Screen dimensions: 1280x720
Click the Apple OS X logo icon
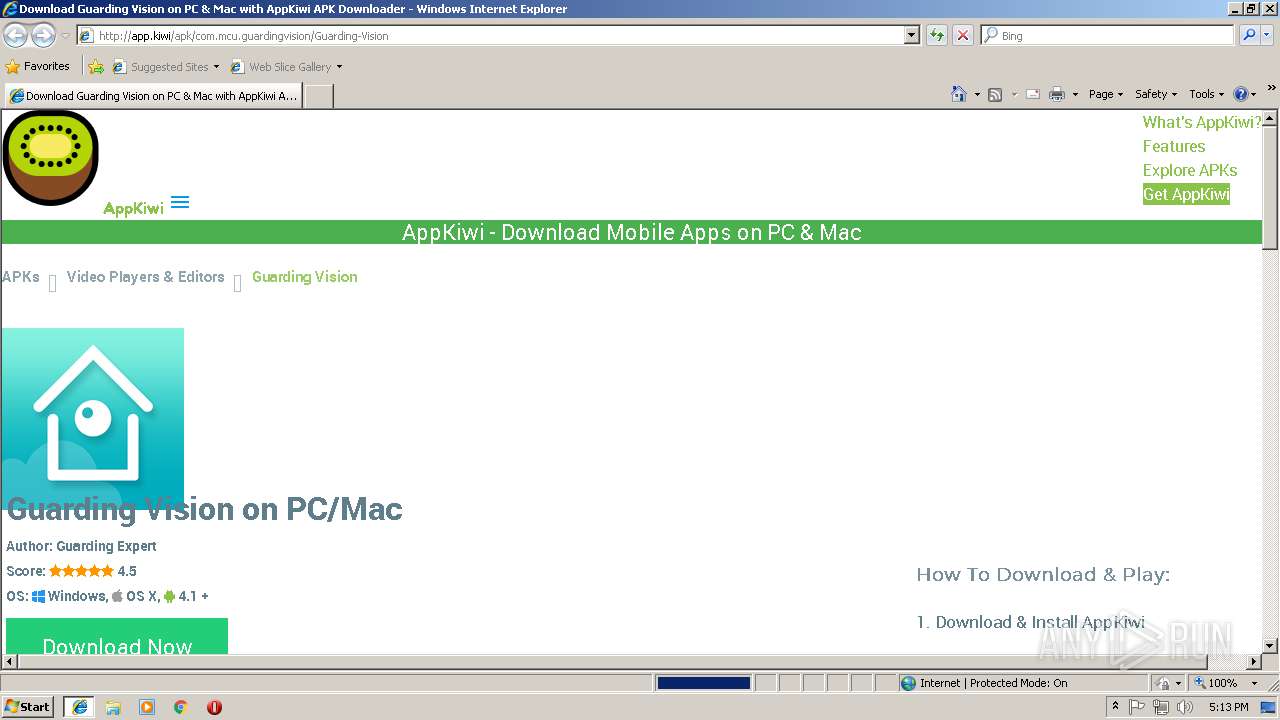coord(117,596)
